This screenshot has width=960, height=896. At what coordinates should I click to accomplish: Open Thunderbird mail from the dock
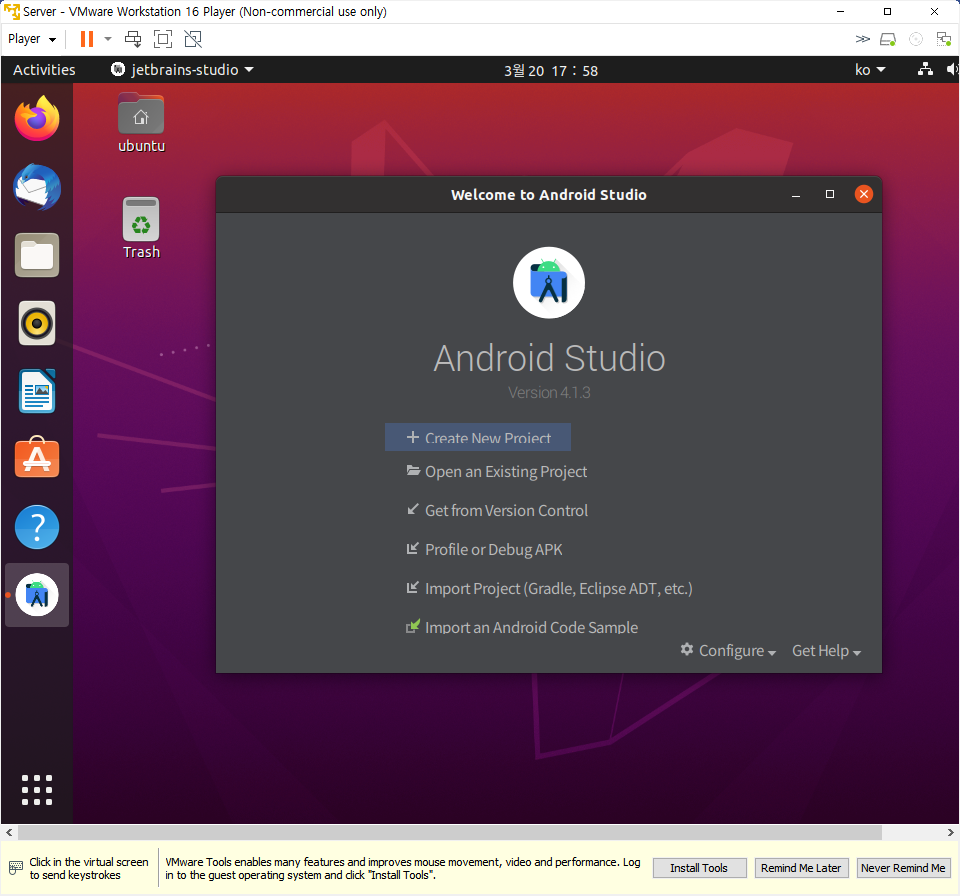point(37,187)
